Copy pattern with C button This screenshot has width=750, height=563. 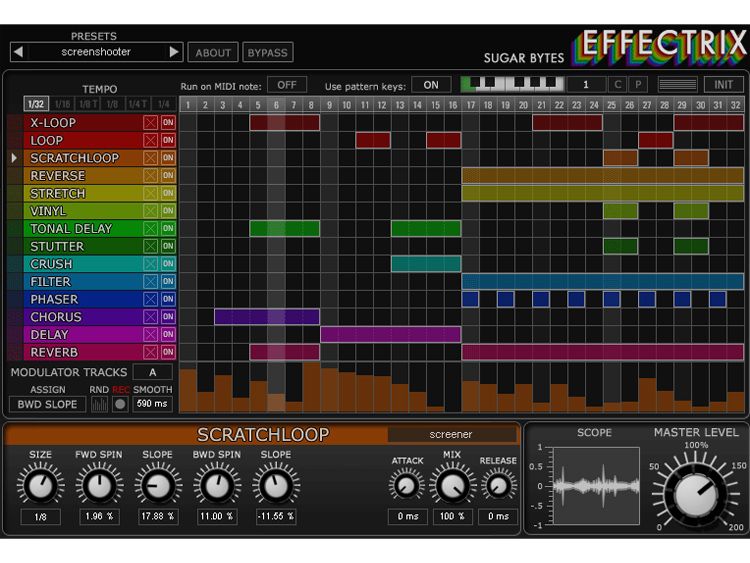(618, 85)
